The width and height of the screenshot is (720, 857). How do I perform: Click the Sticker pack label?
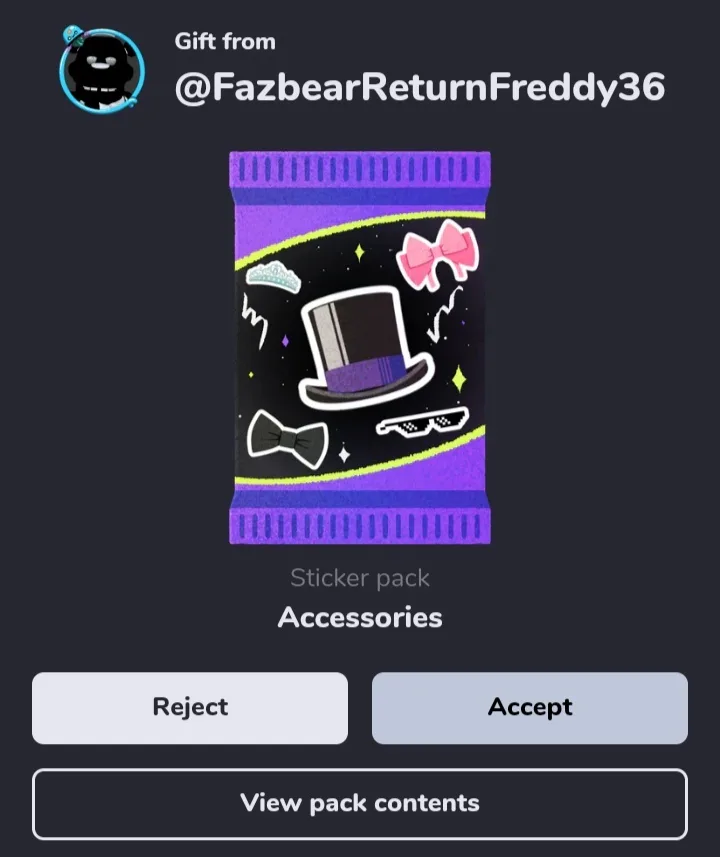pos(360,578)
